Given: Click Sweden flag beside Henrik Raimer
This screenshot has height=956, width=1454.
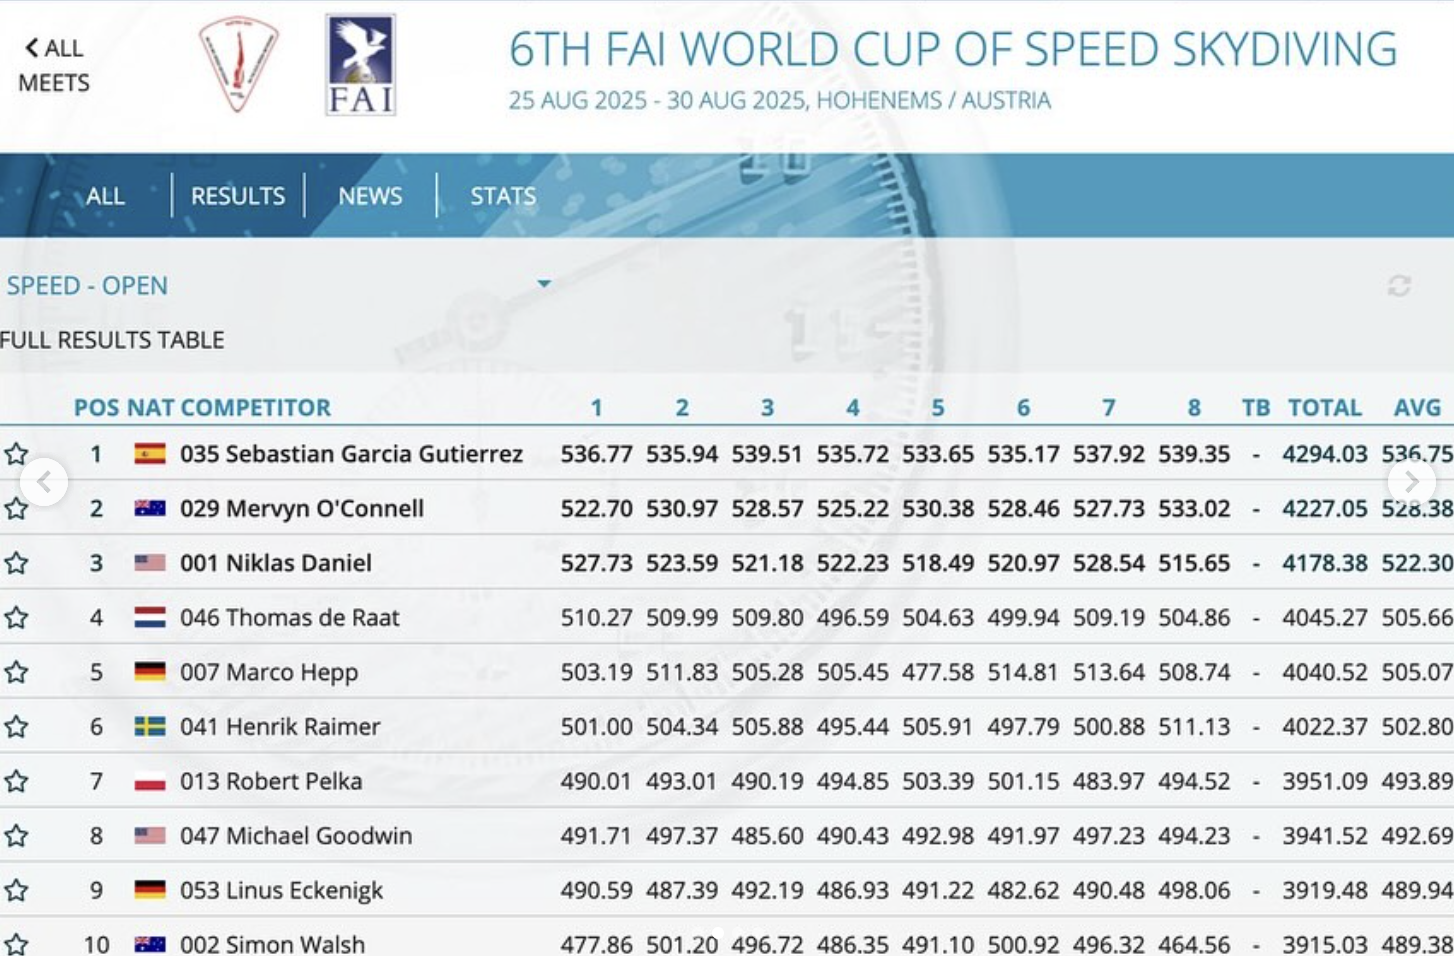Looking at the screenshot, I should pyautogui.click(x=150, y=727).
